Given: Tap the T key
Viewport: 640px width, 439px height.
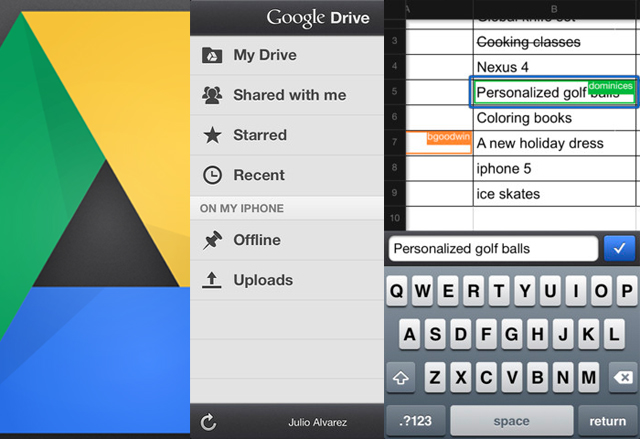Looking at the screenshot, I should (499, 291).
